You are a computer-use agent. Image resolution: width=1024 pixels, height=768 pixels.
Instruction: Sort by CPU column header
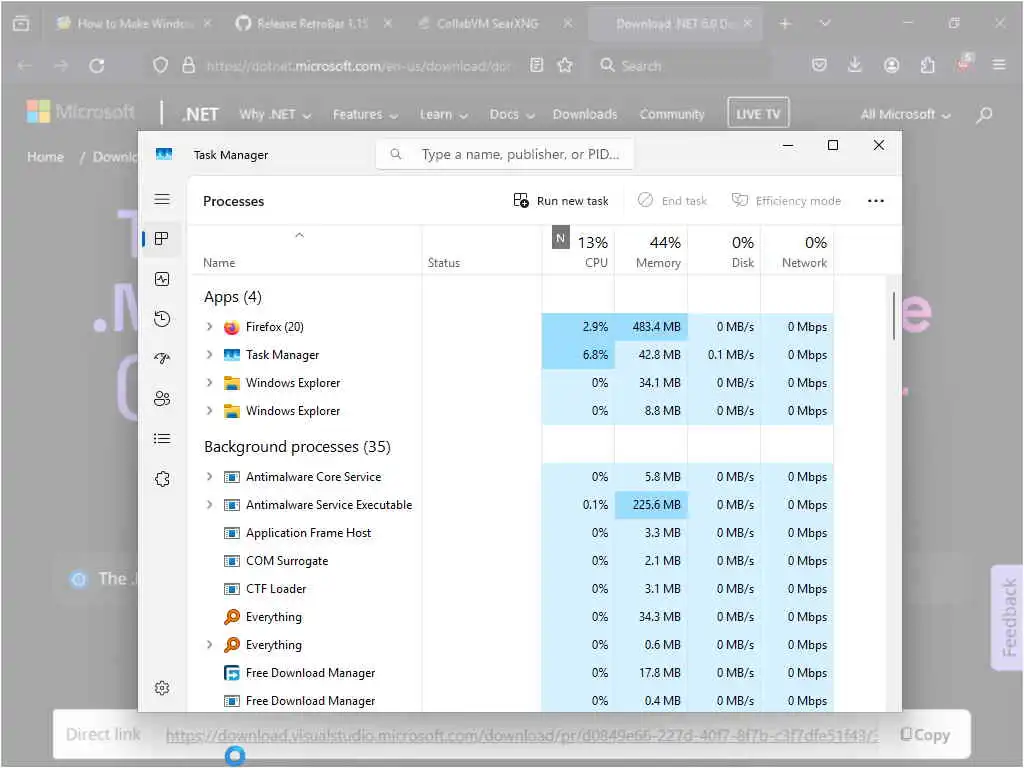(x=579, y=251)
